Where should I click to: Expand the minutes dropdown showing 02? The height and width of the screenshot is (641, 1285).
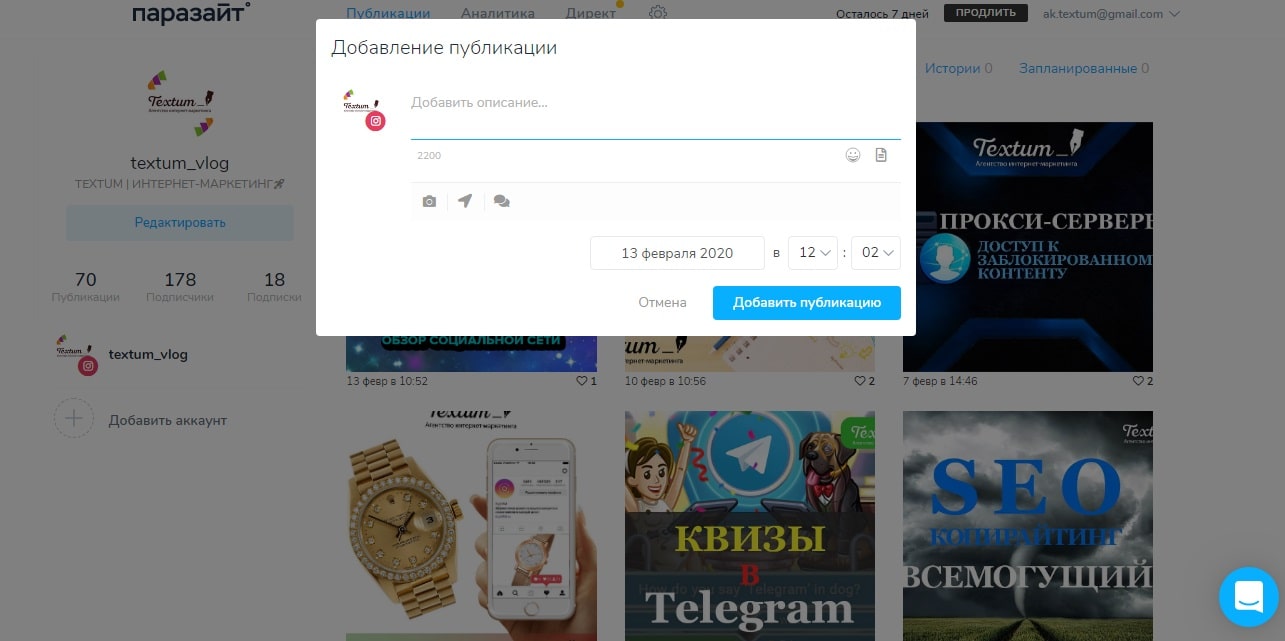876,253
